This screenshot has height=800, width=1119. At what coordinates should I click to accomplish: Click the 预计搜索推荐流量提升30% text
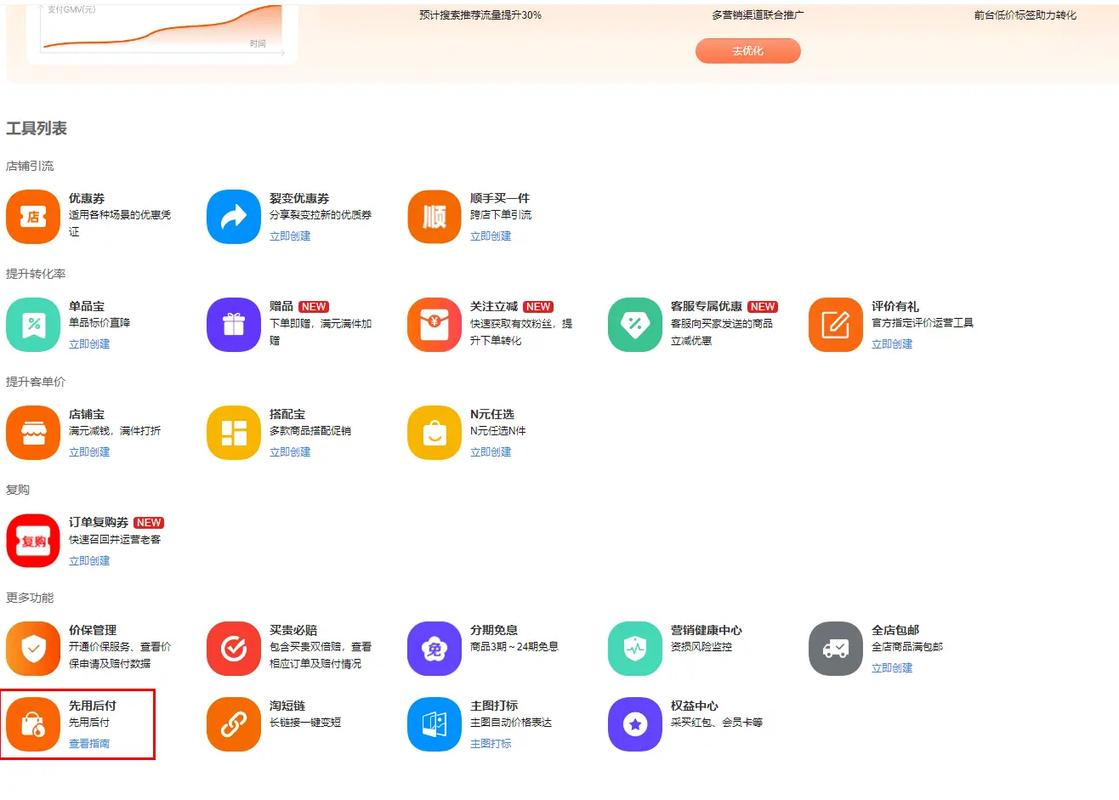pos(480,15)
